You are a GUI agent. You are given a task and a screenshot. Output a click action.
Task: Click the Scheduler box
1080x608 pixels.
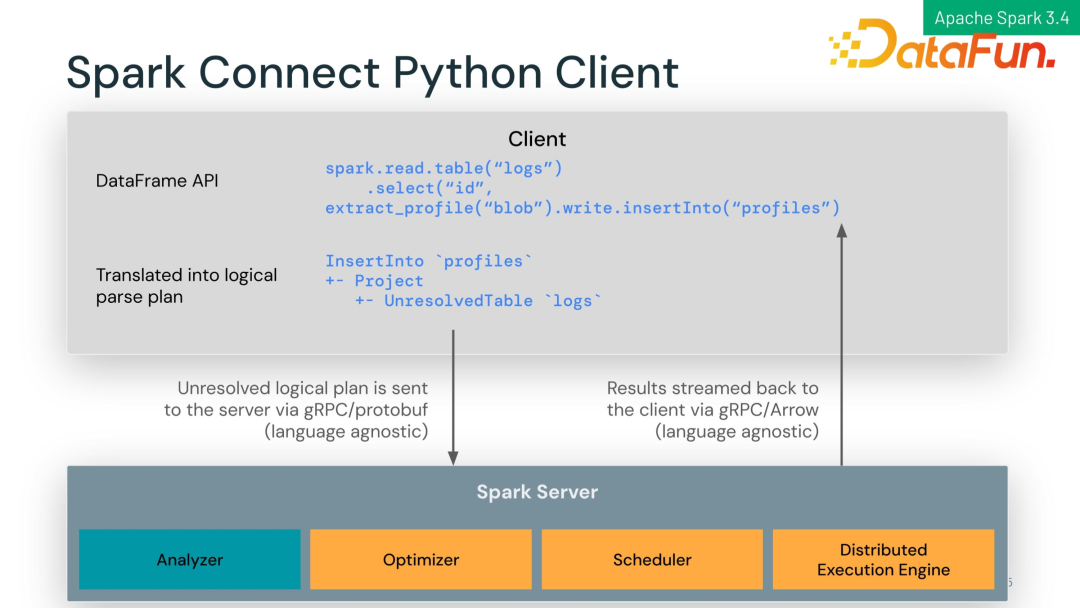pos(652,559)
